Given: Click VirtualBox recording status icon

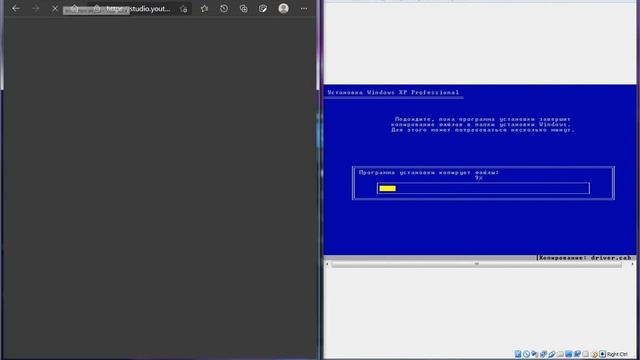Looking at the screenshot, I should coord(577,354).
